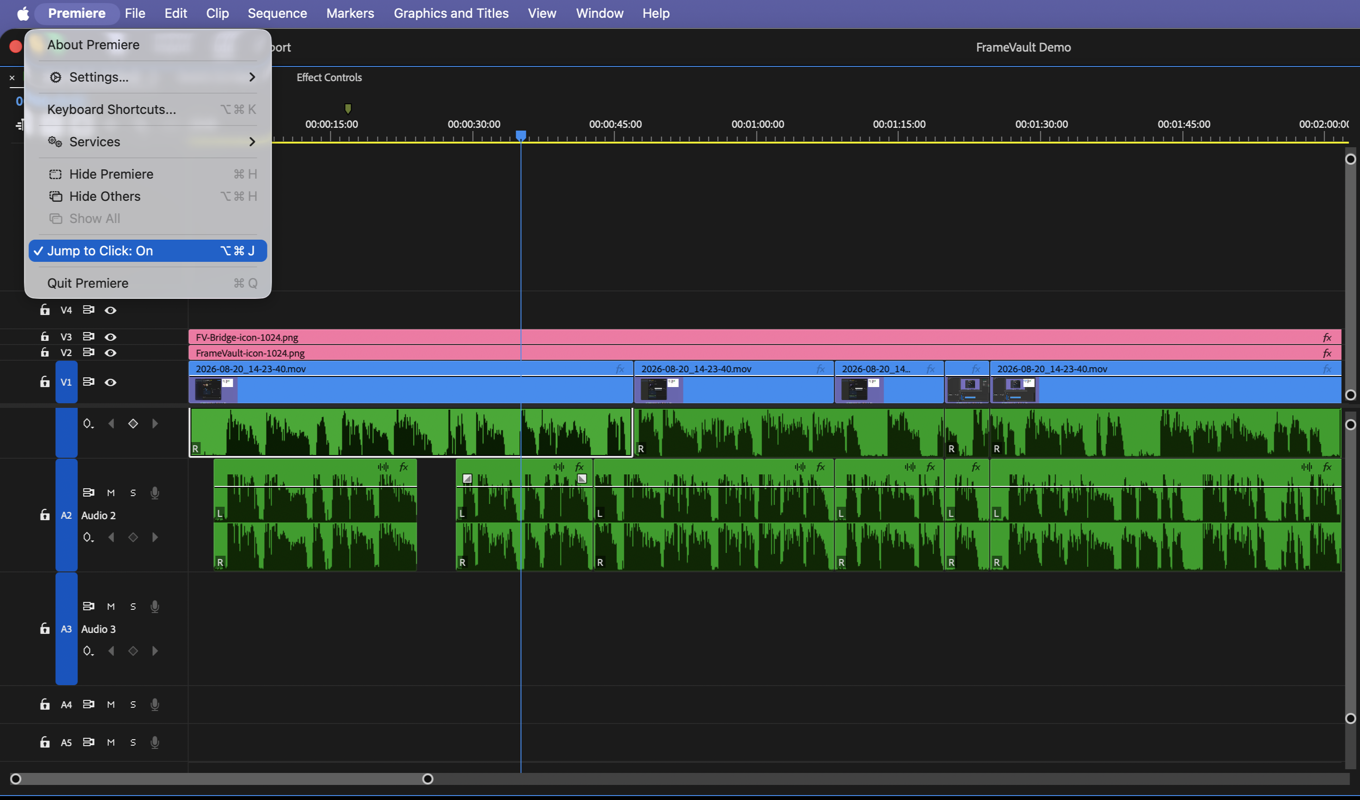Add keyframe diamond on Audio 3 track
This screenshot has width=1360, height=800.
click(133, 651)
